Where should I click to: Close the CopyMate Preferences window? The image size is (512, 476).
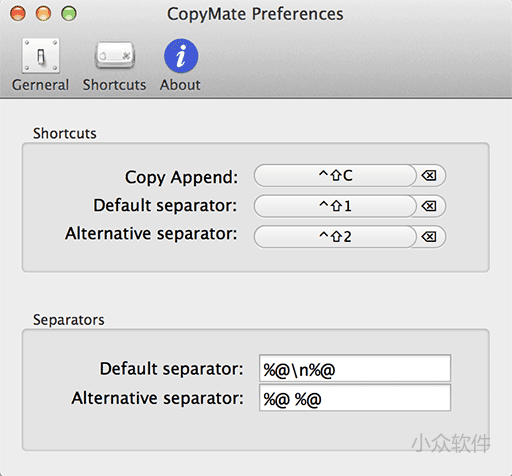tap(18, 14)
